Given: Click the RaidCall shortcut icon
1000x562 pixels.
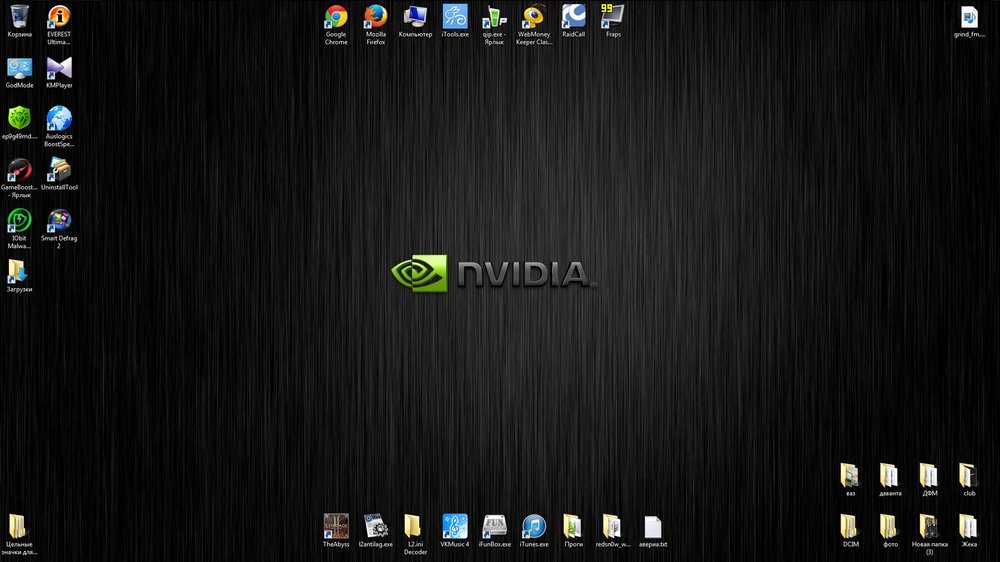Looking at the screenshot, I should tap(573, 17).
